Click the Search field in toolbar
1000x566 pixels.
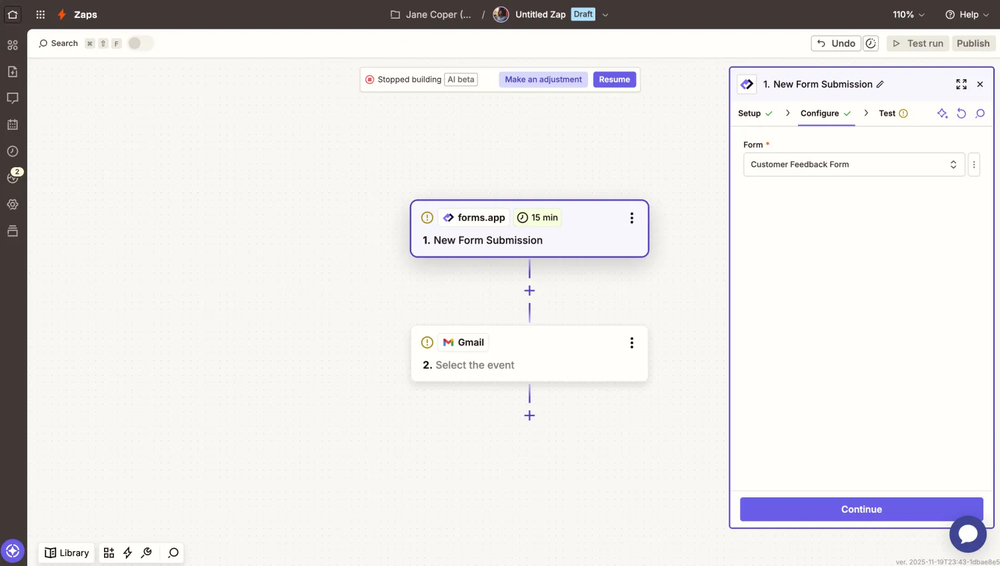coord(58,43)
